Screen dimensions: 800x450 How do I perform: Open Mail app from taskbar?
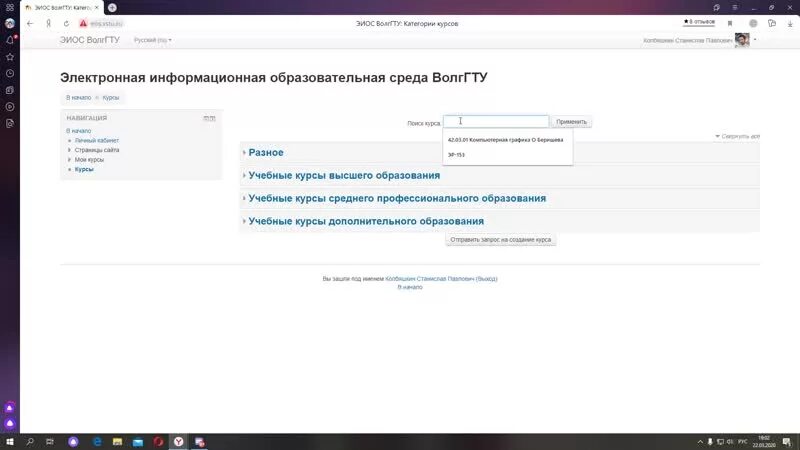coord(138,442)
